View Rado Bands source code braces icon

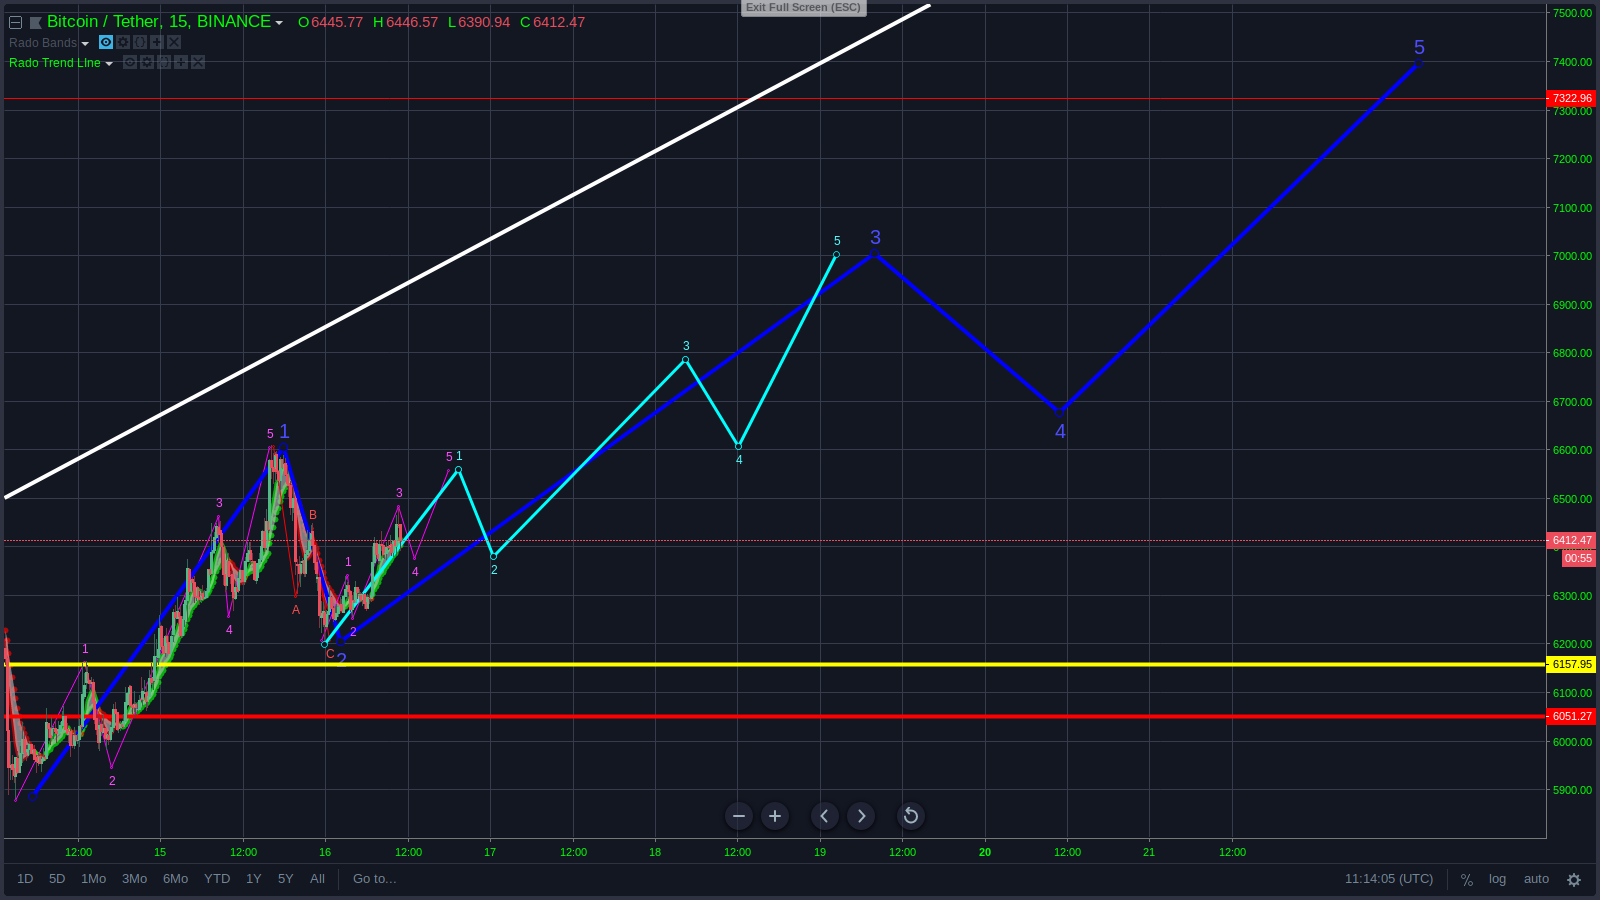coord(140,42)
